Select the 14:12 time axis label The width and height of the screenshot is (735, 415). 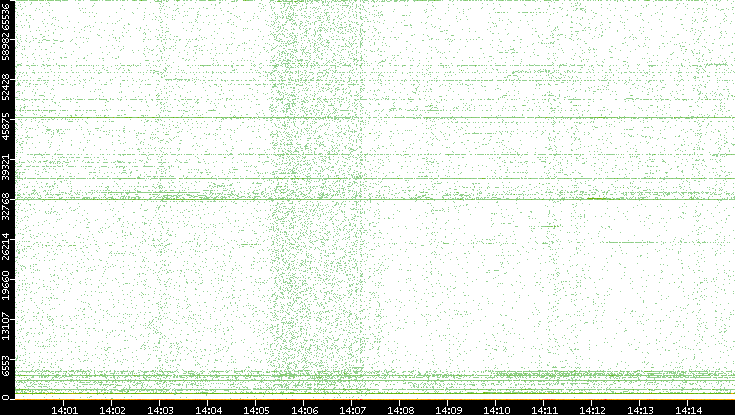point(592,408)
